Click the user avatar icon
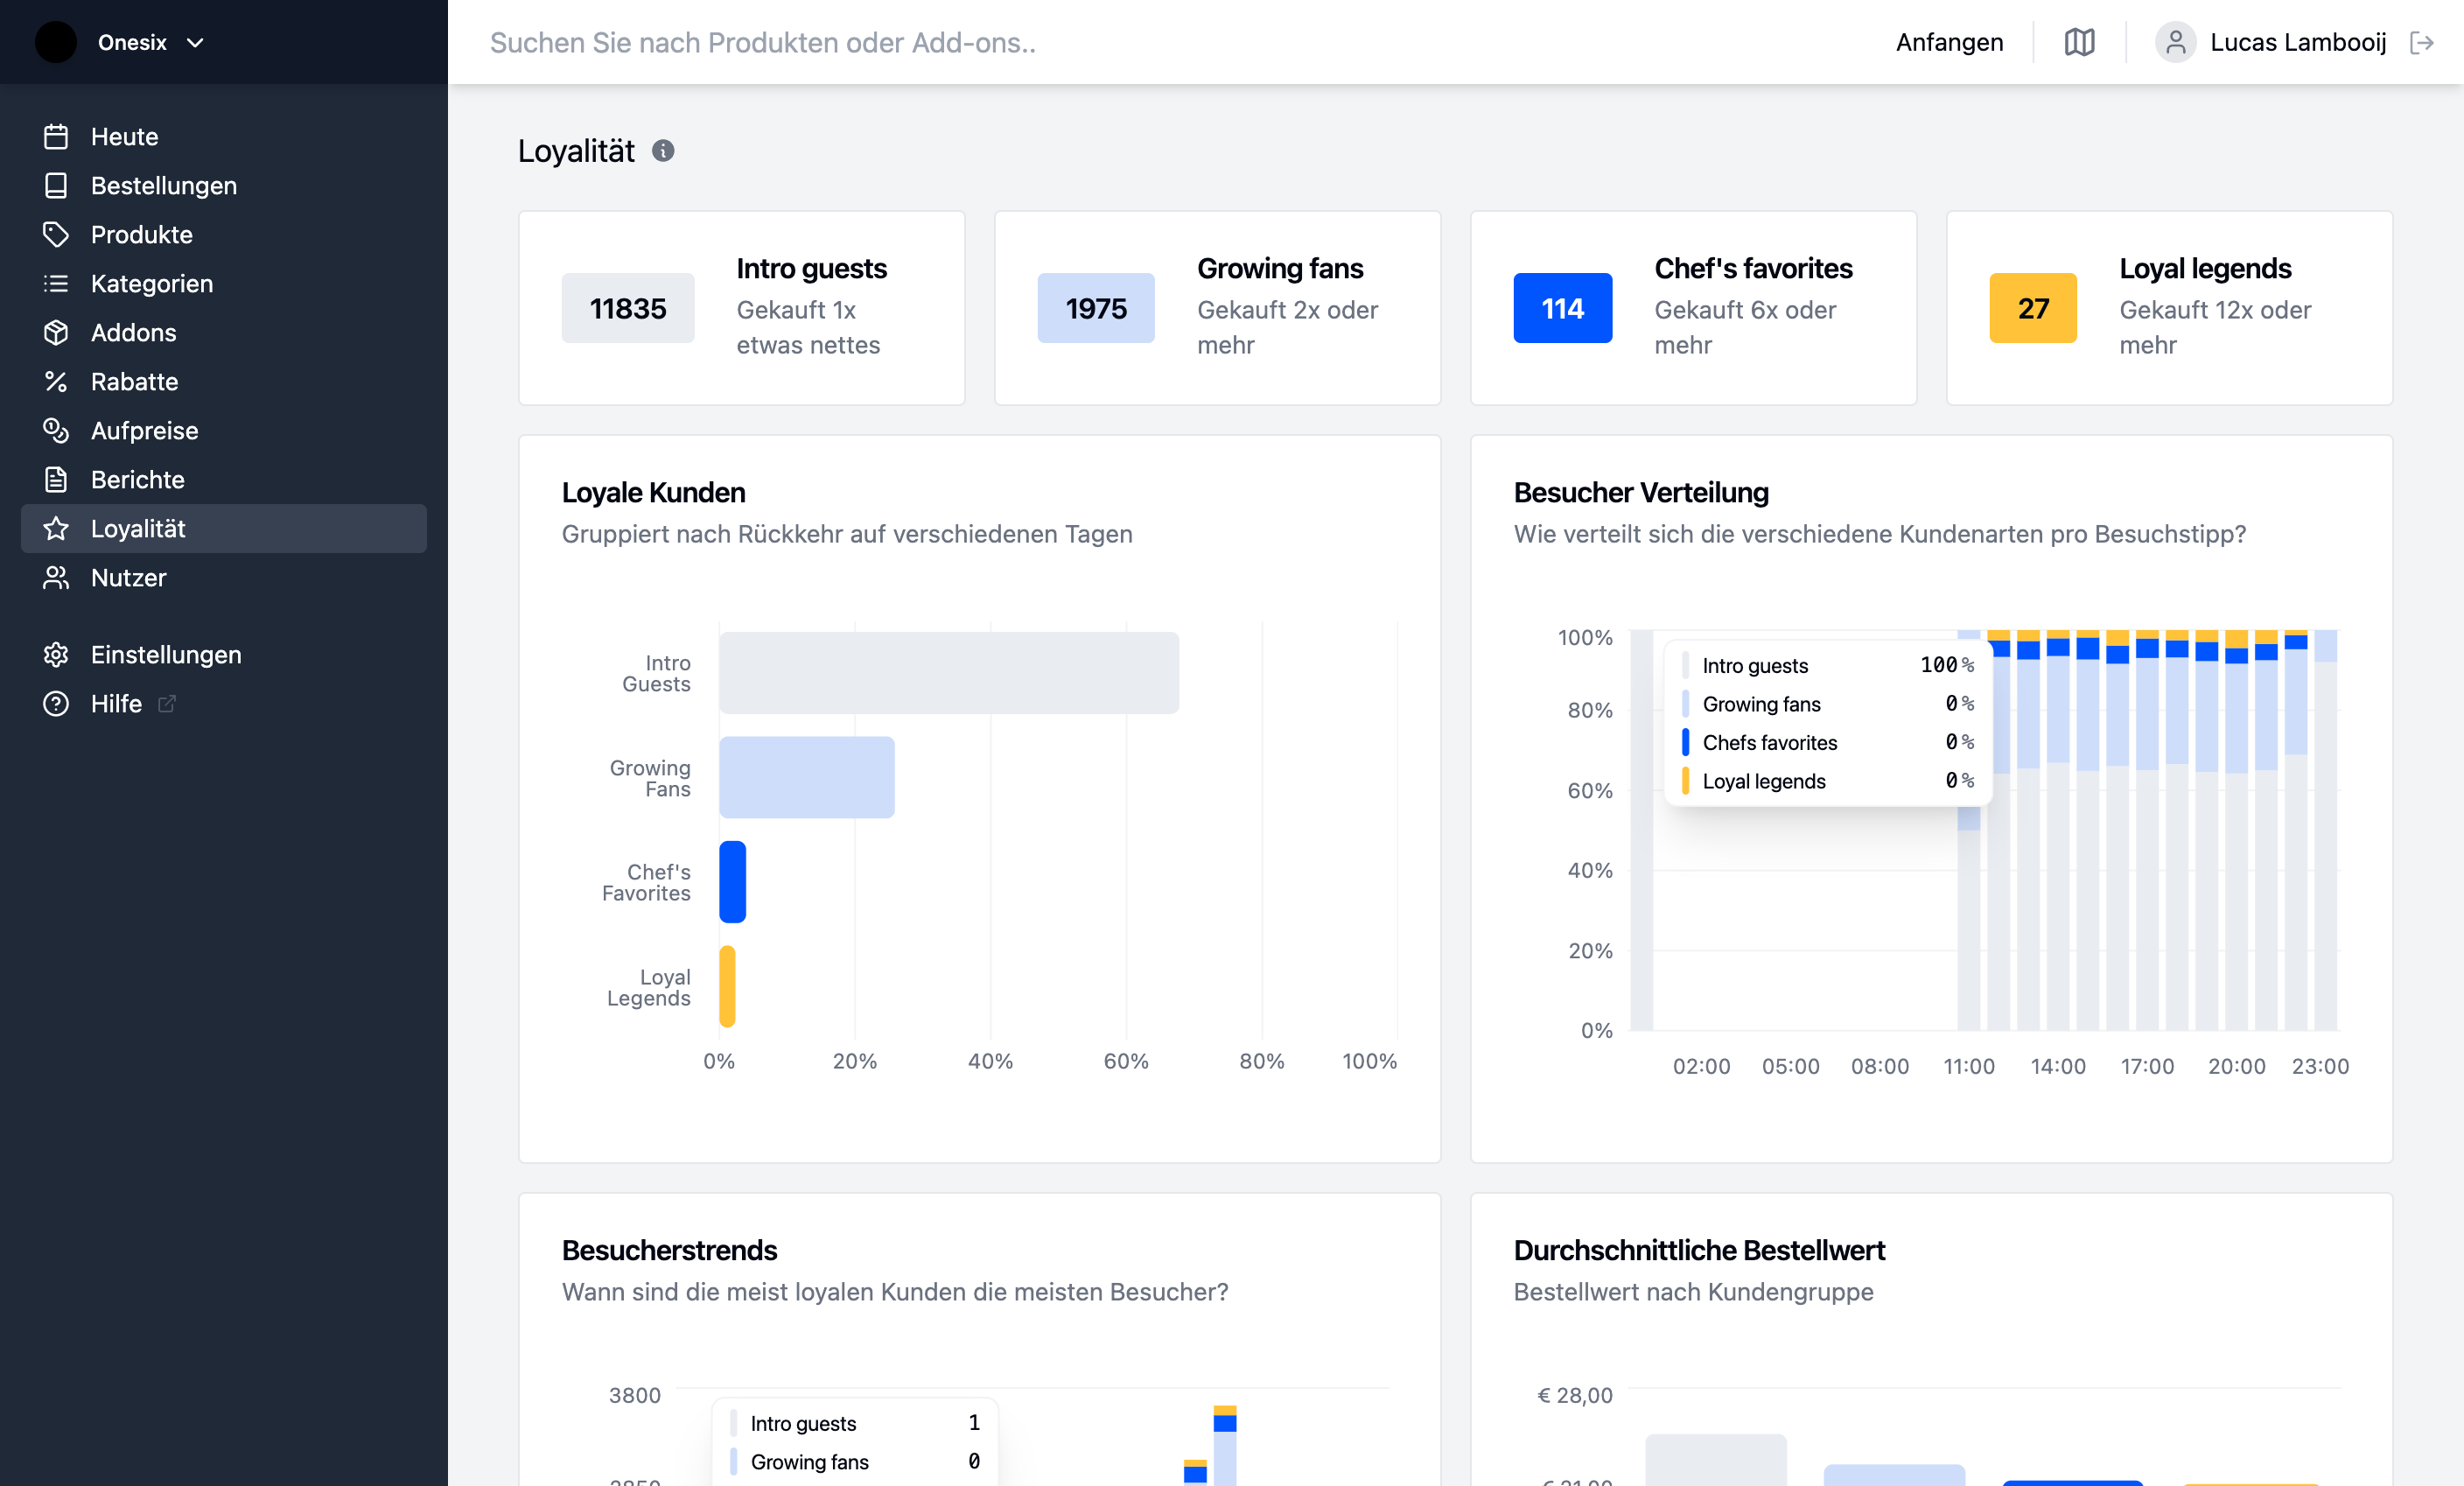The height and width of the screenshot is (1486, 2464). click(x=2174, y=42)
